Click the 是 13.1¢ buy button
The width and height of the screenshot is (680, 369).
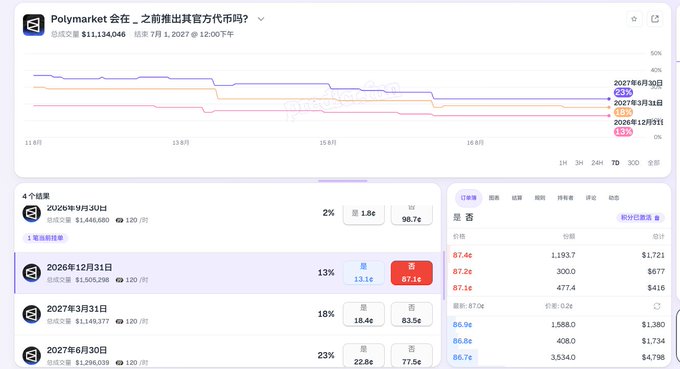point(363,273)
